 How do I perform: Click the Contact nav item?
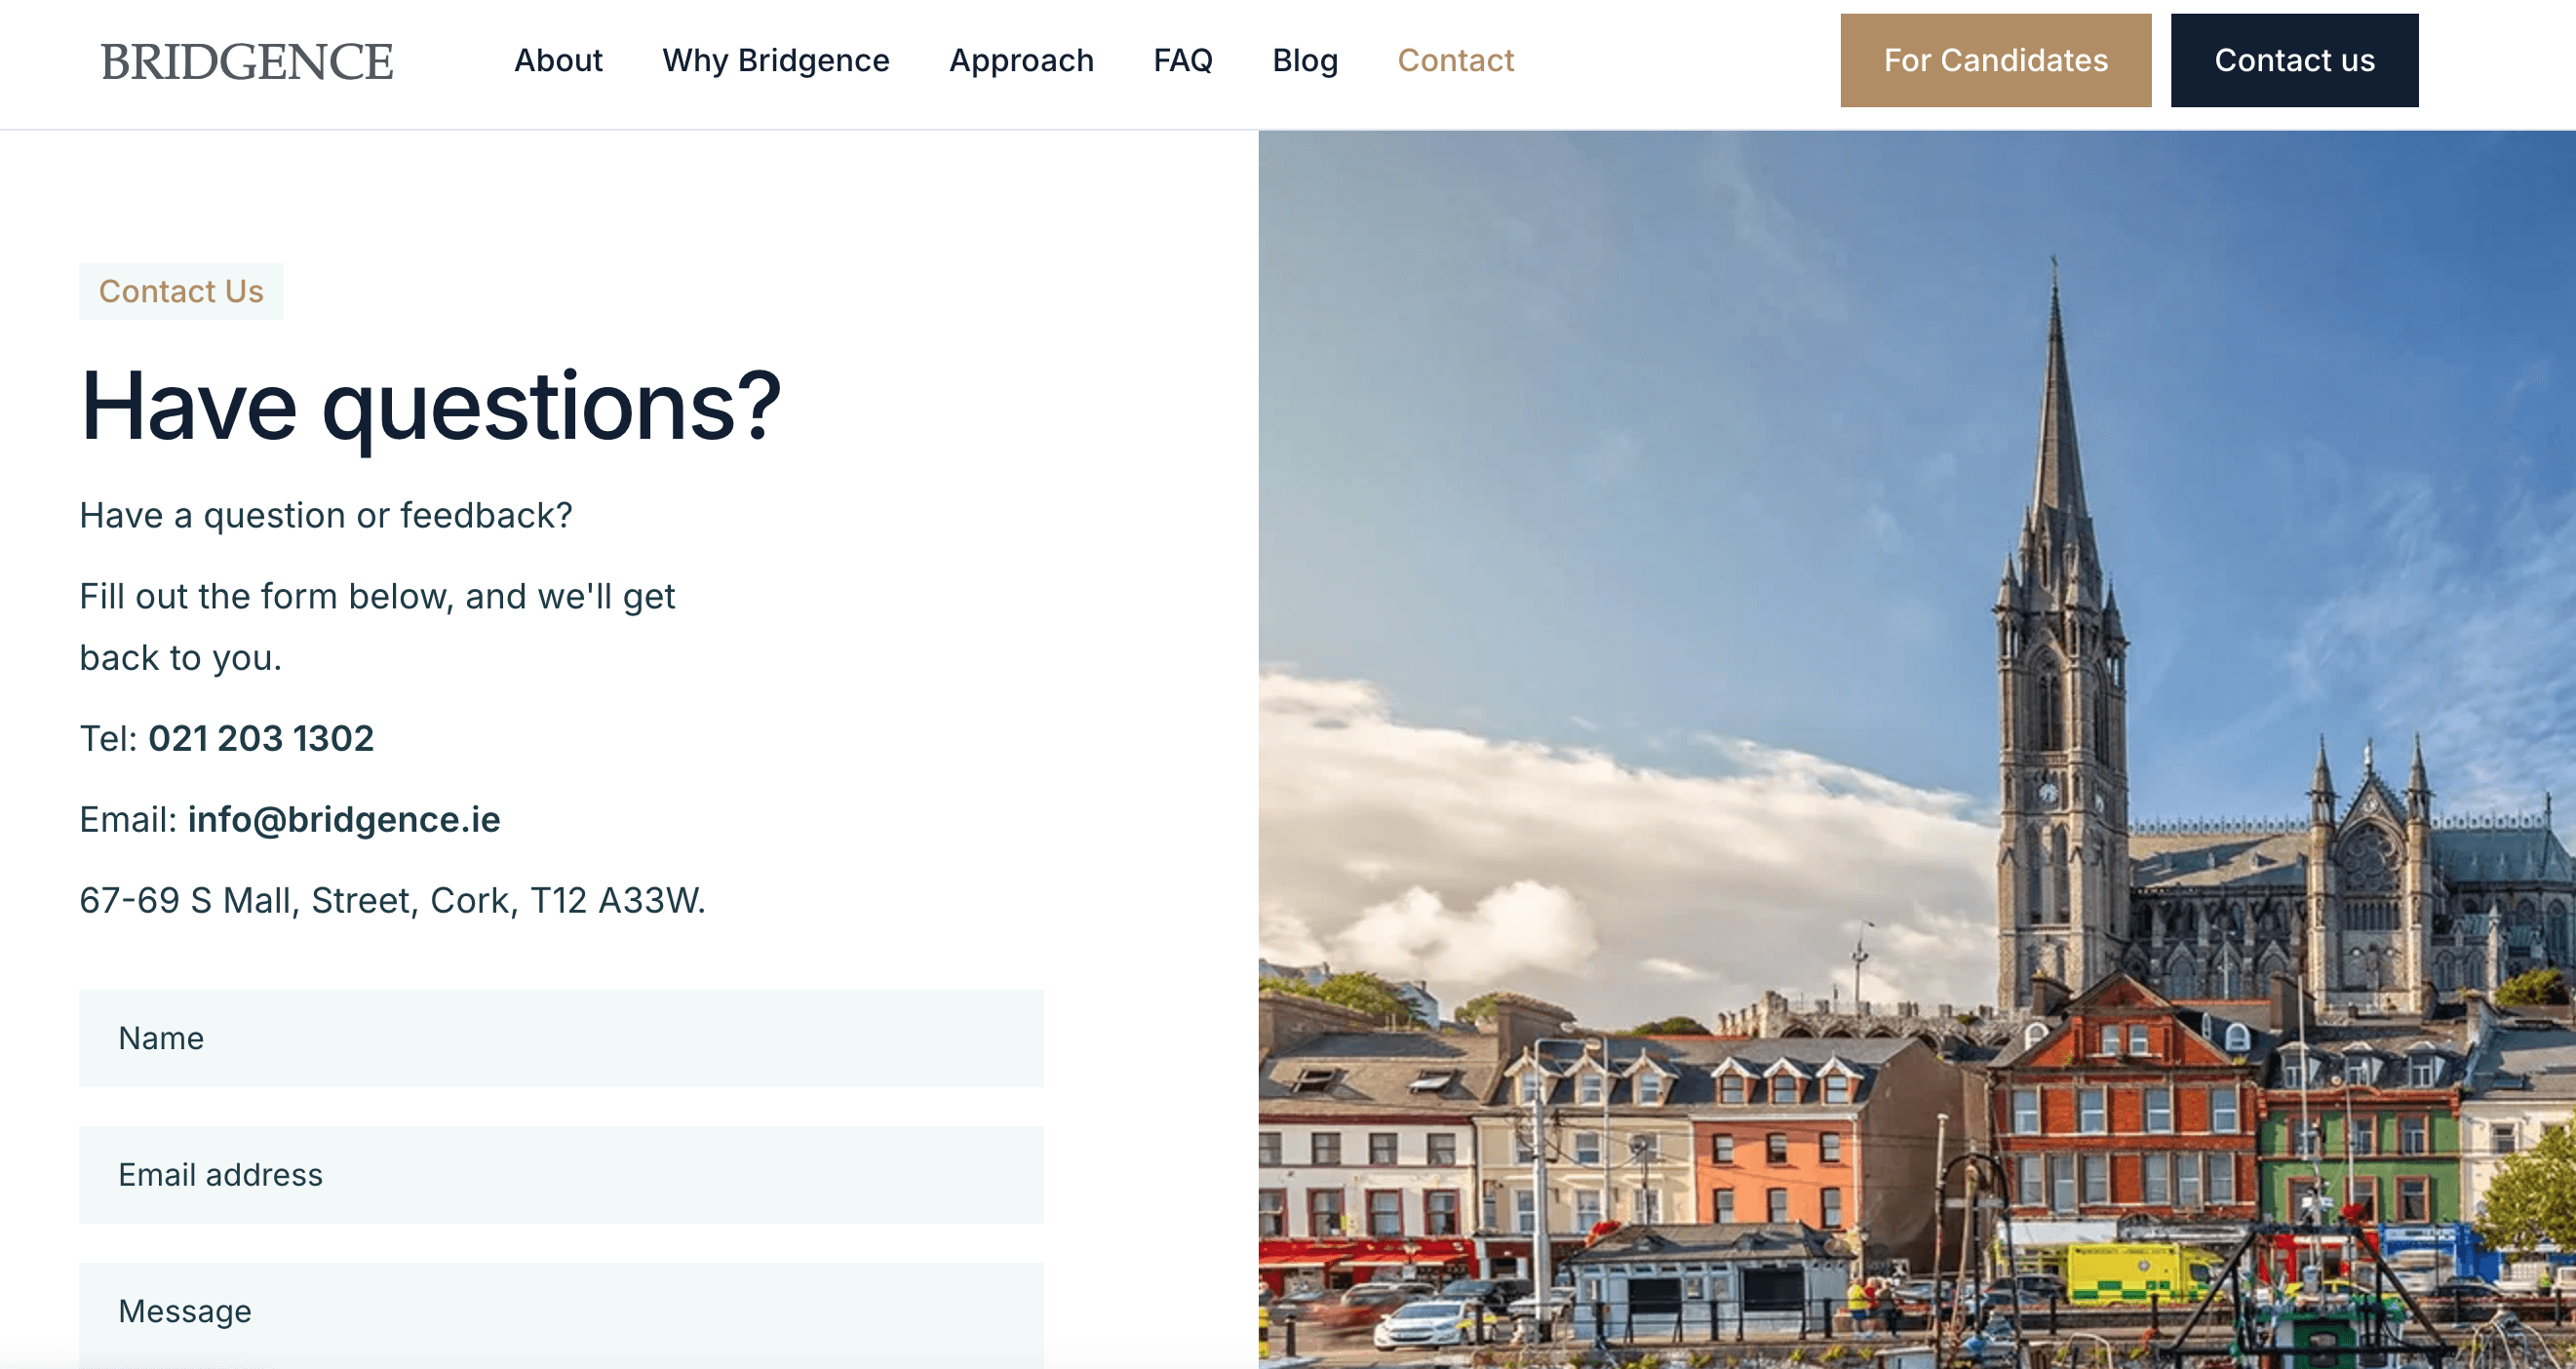pyautogui.click(x=1455, y=61)
